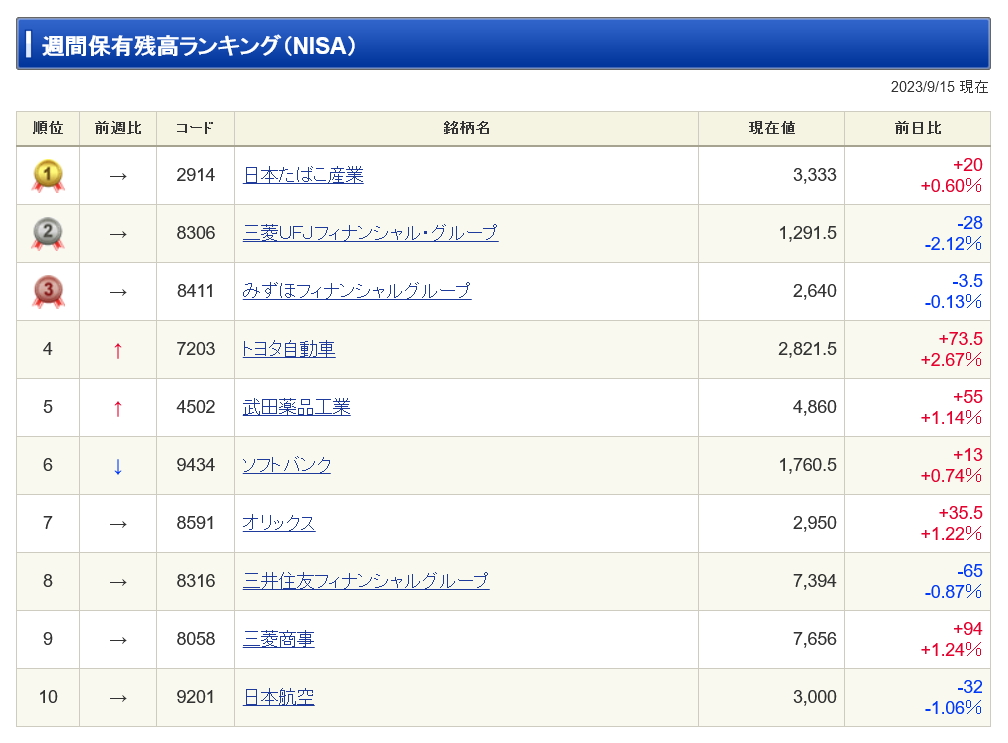
Task: Click the red up arrow beside トヨタ自動車
Action: pos(119,349)
